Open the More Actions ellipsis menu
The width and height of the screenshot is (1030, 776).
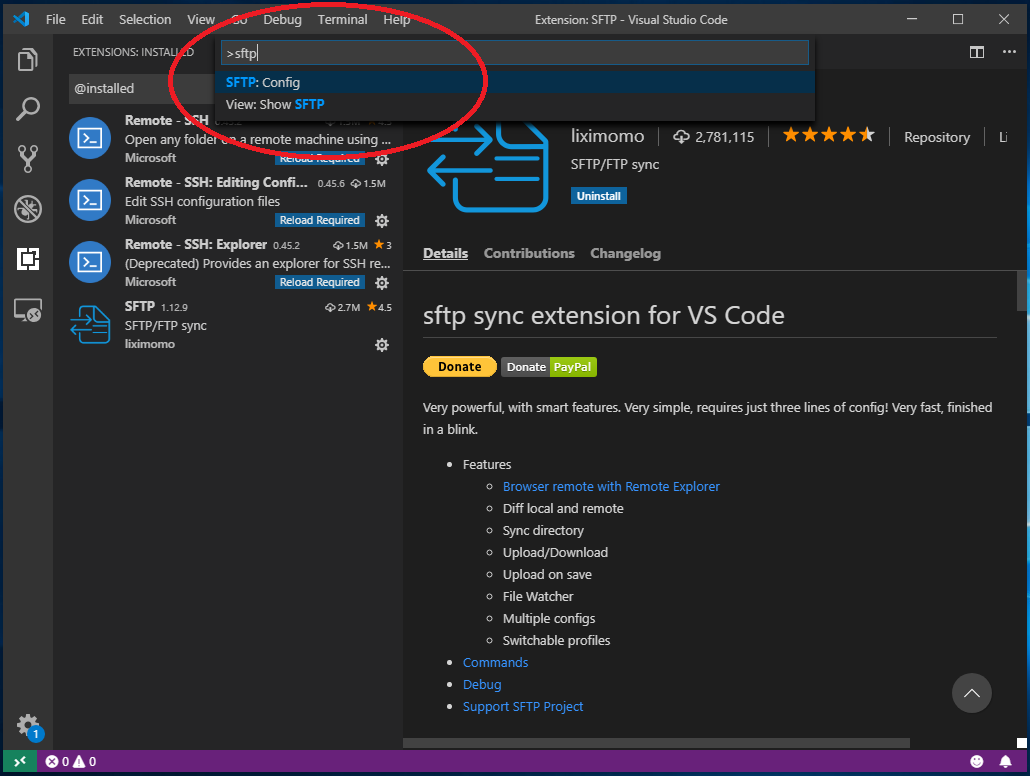(1009, 52)
